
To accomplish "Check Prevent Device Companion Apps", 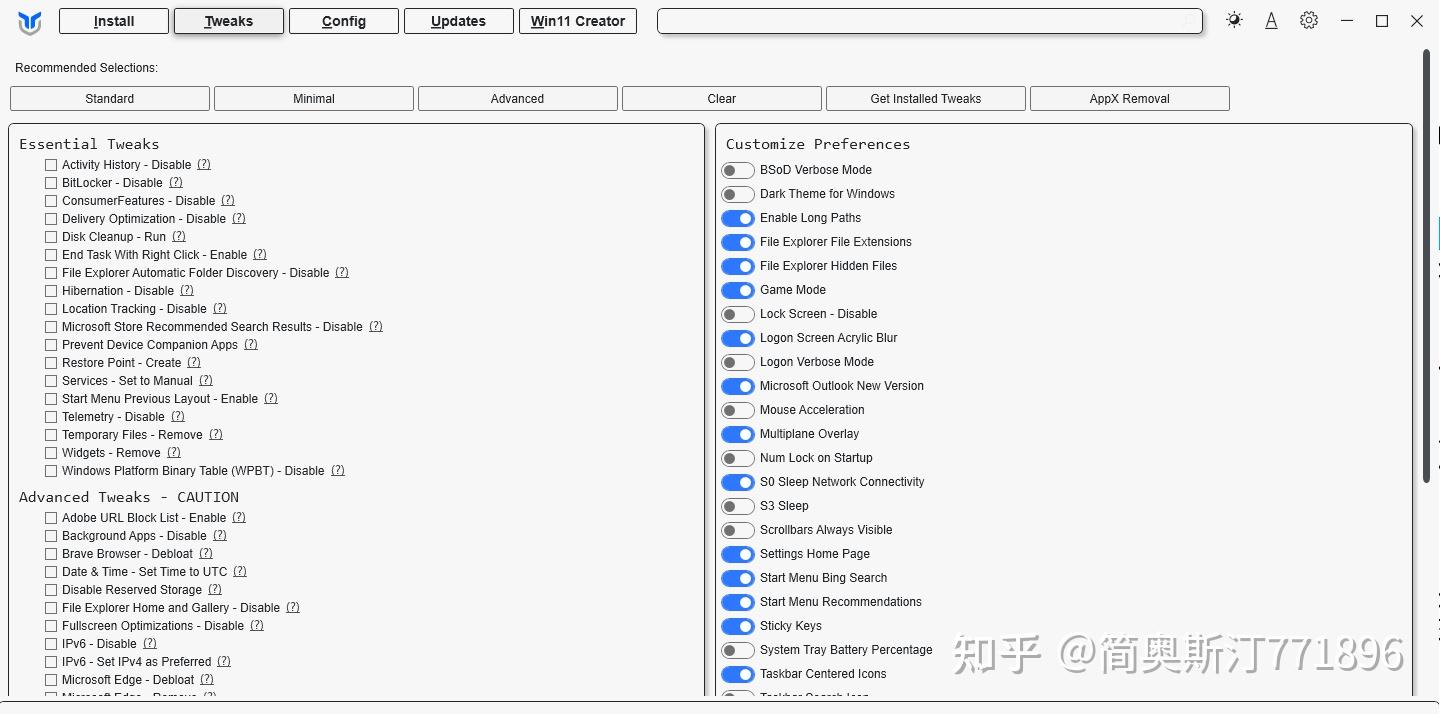I will point(51,345).
